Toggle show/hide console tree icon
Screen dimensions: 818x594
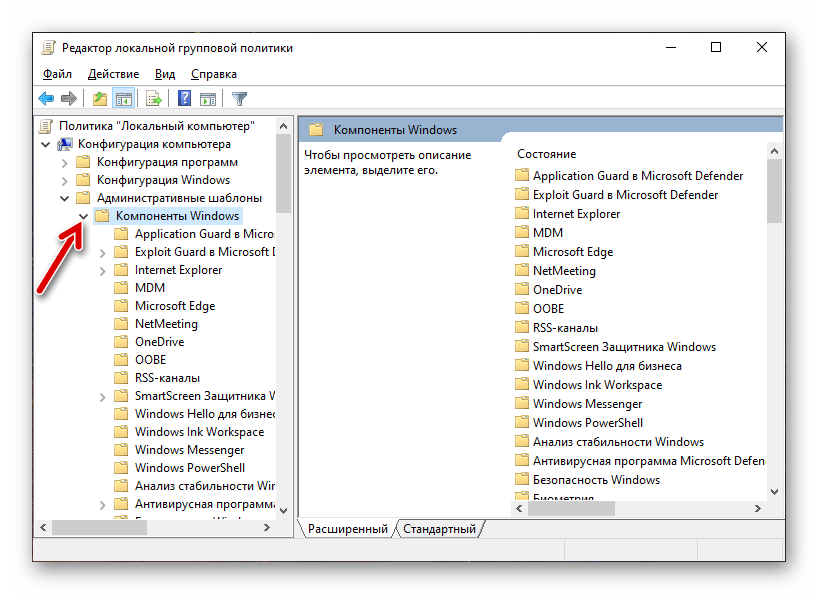(x=124, y=98)
